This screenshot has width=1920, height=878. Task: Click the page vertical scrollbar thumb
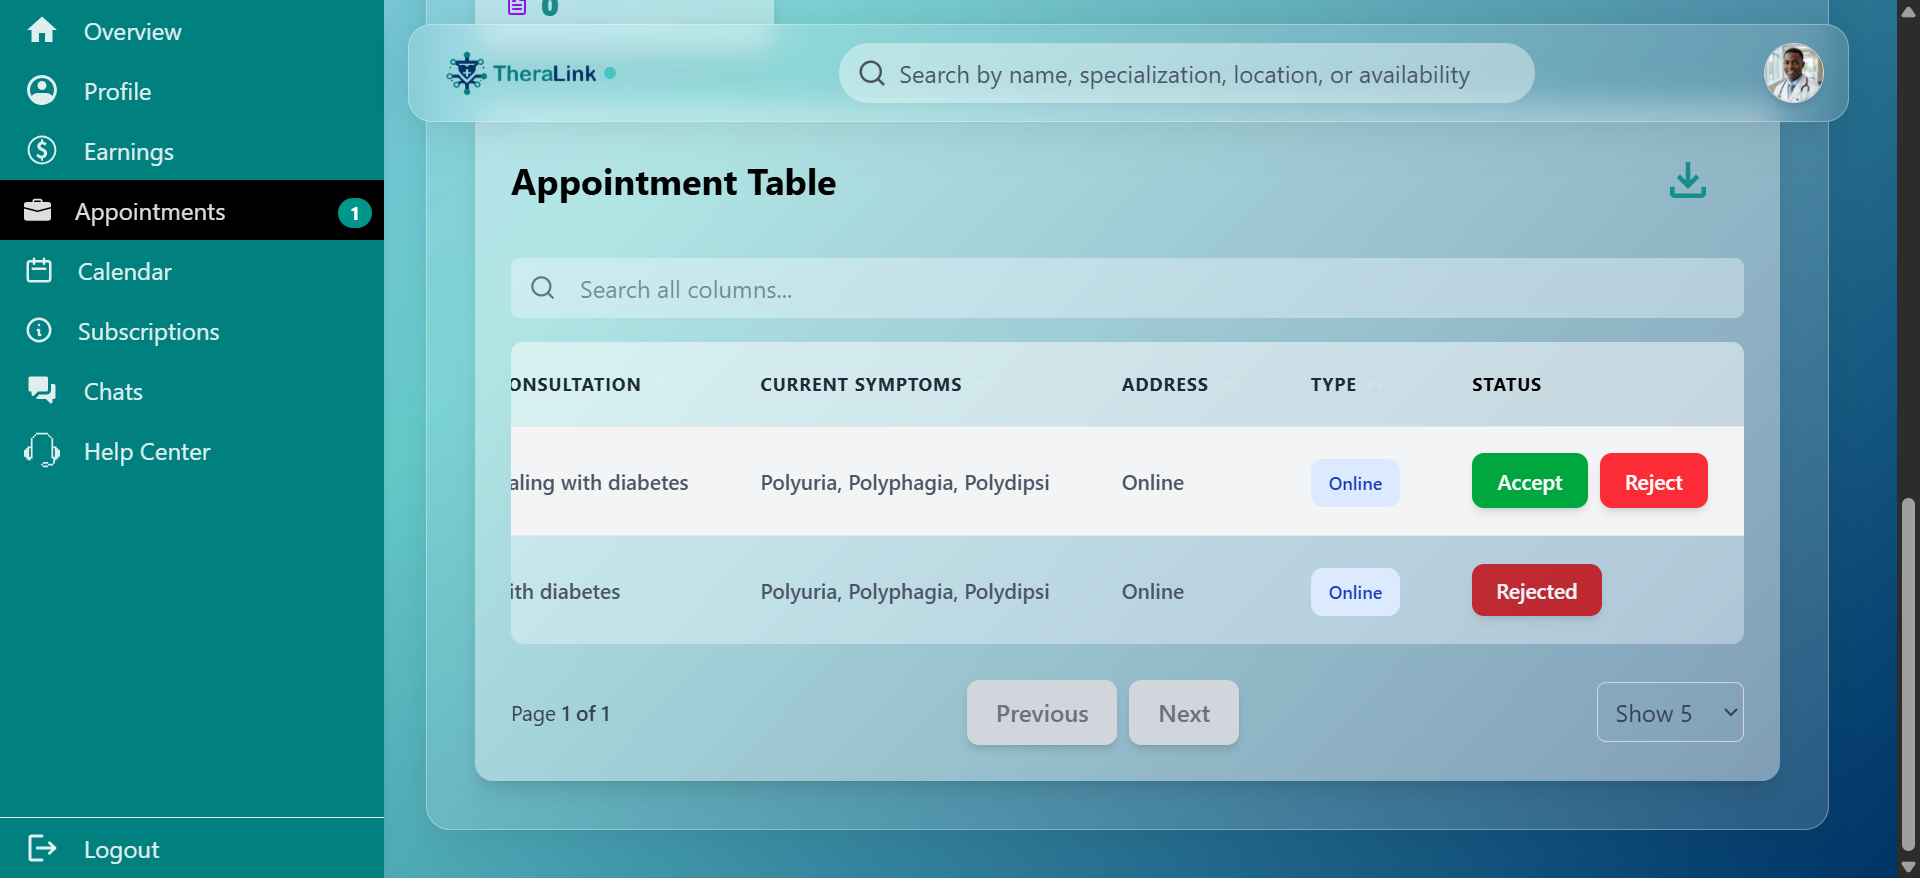tap(1908, 675)
